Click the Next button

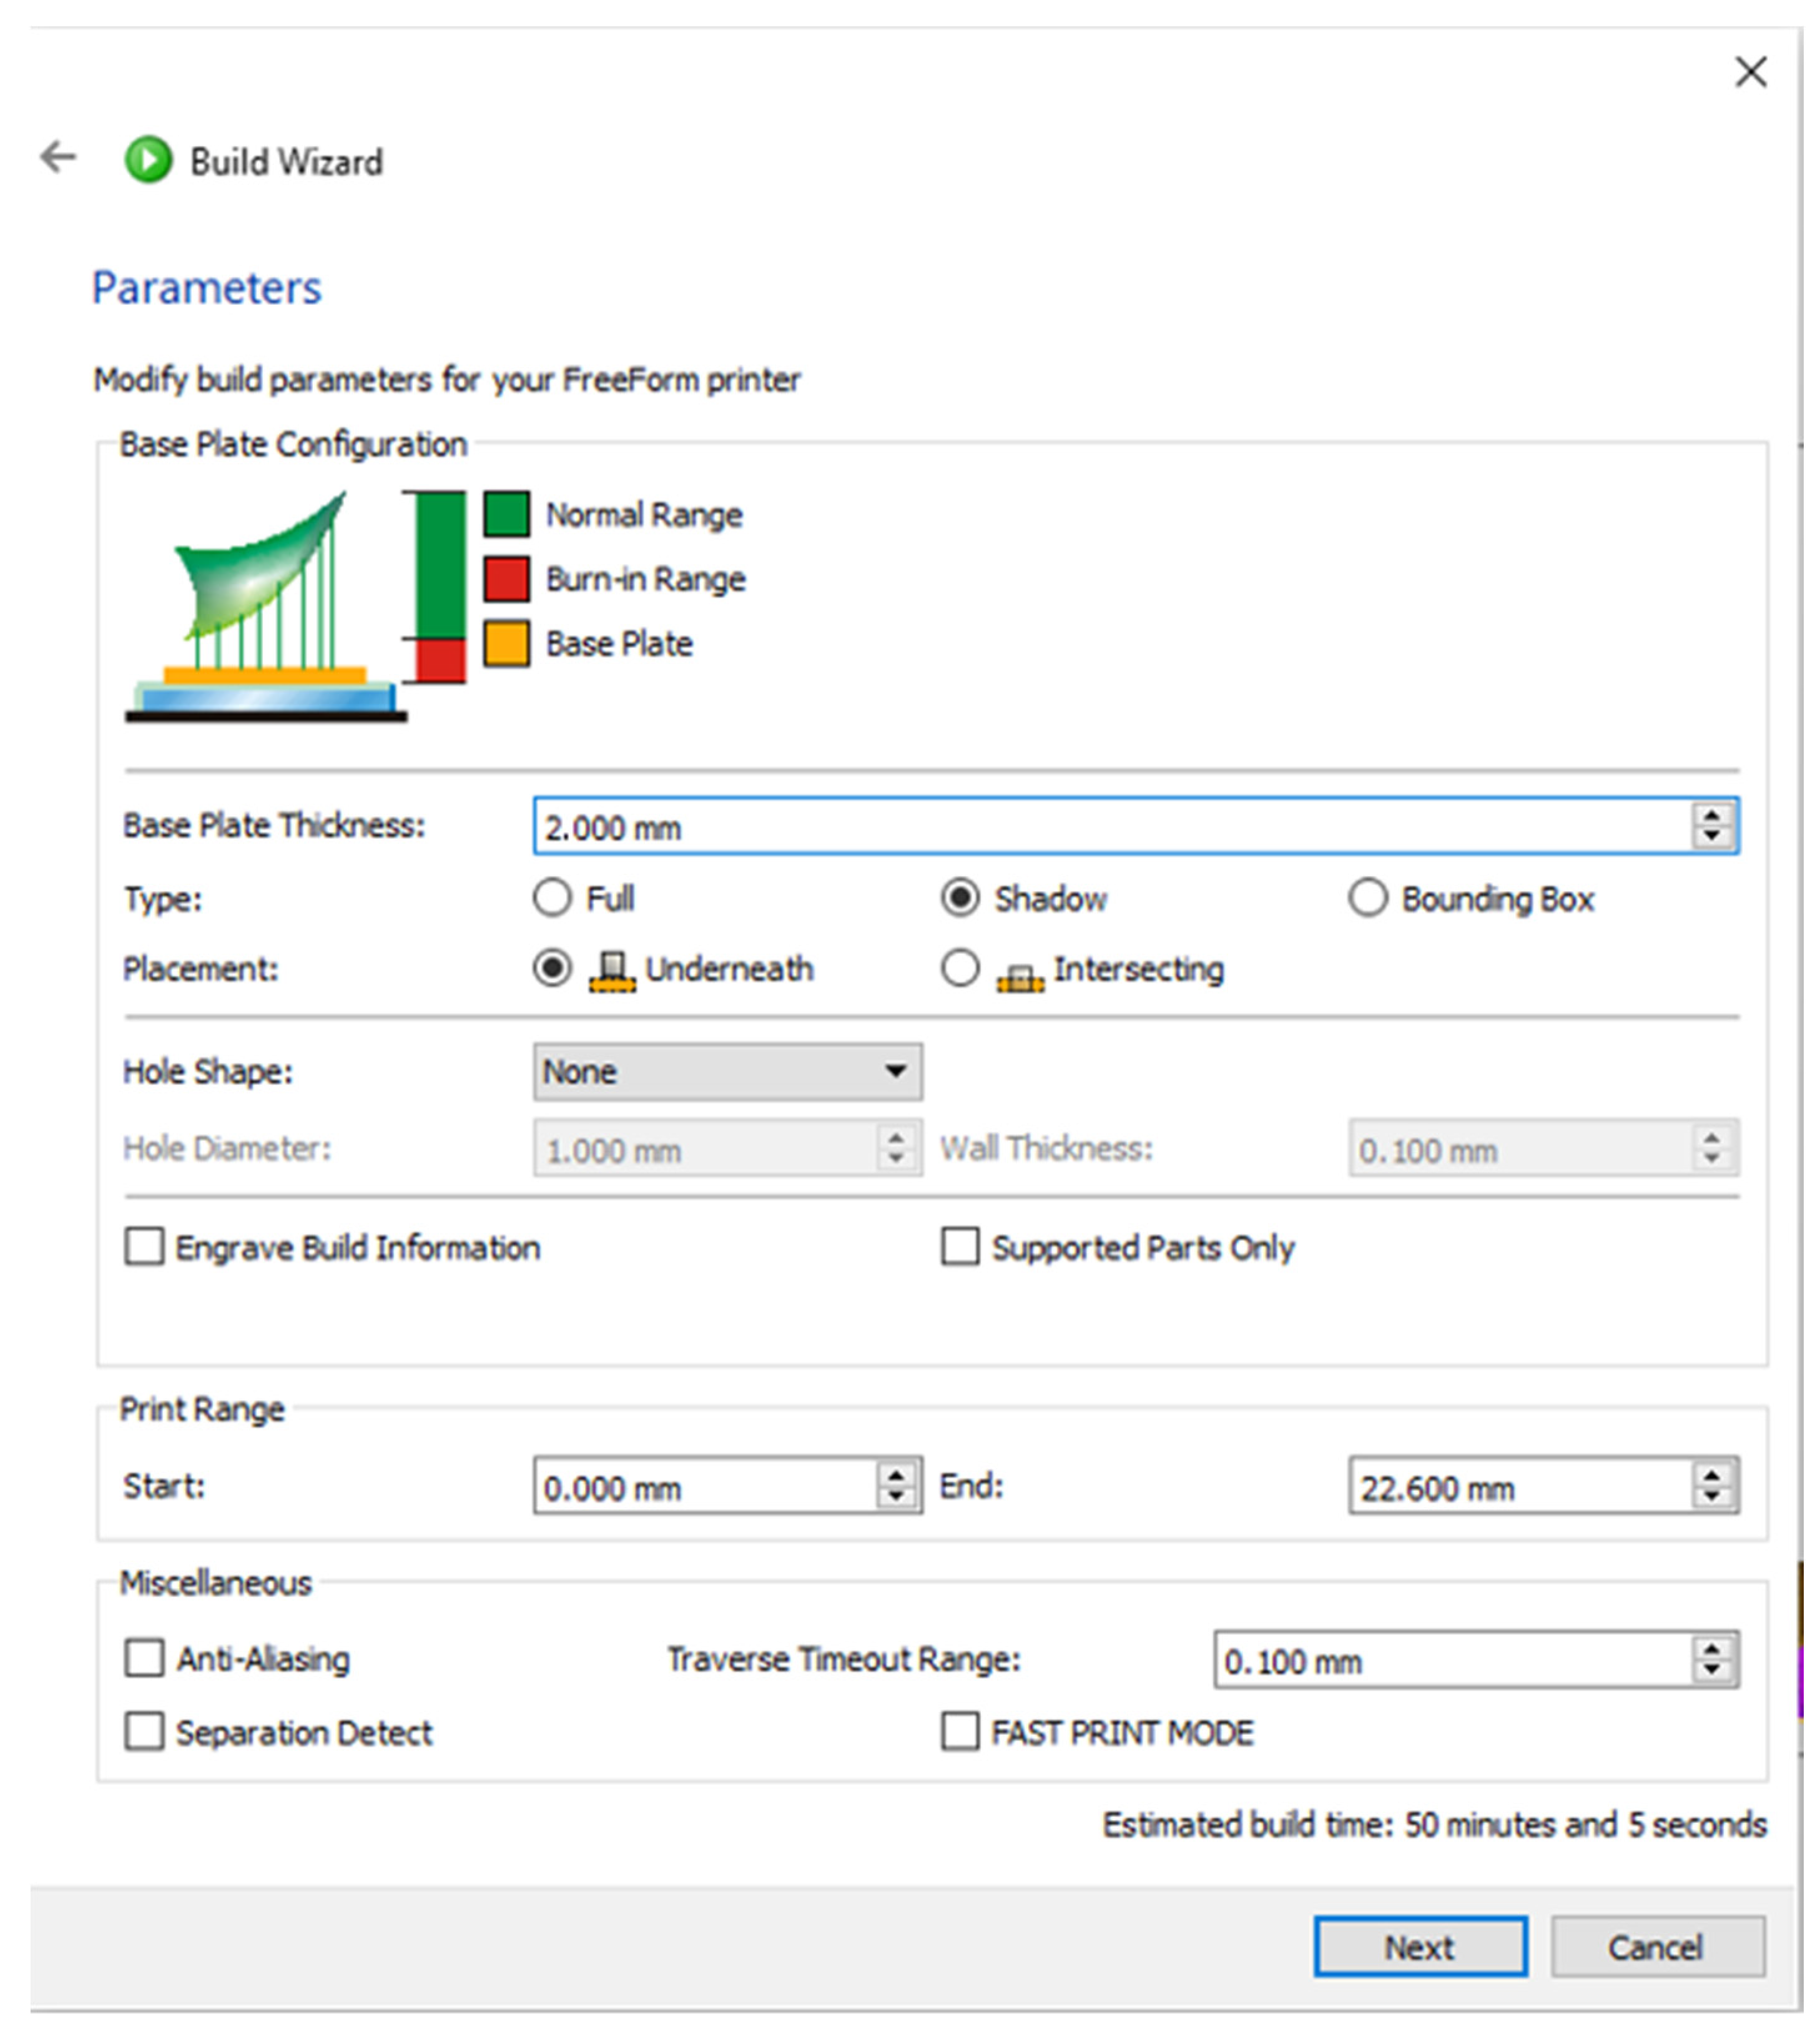(x=1420, y=1947)
